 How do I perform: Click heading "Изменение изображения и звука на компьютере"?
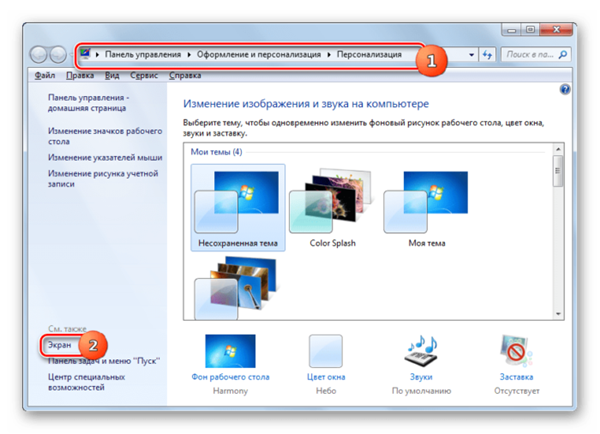point(306,104)
